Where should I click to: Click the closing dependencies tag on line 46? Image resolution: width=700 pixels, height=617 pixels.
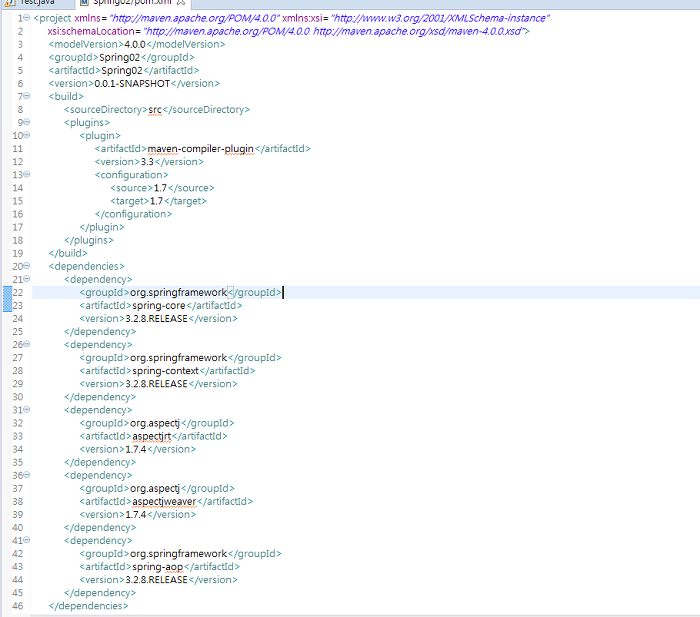coord(88,606)
